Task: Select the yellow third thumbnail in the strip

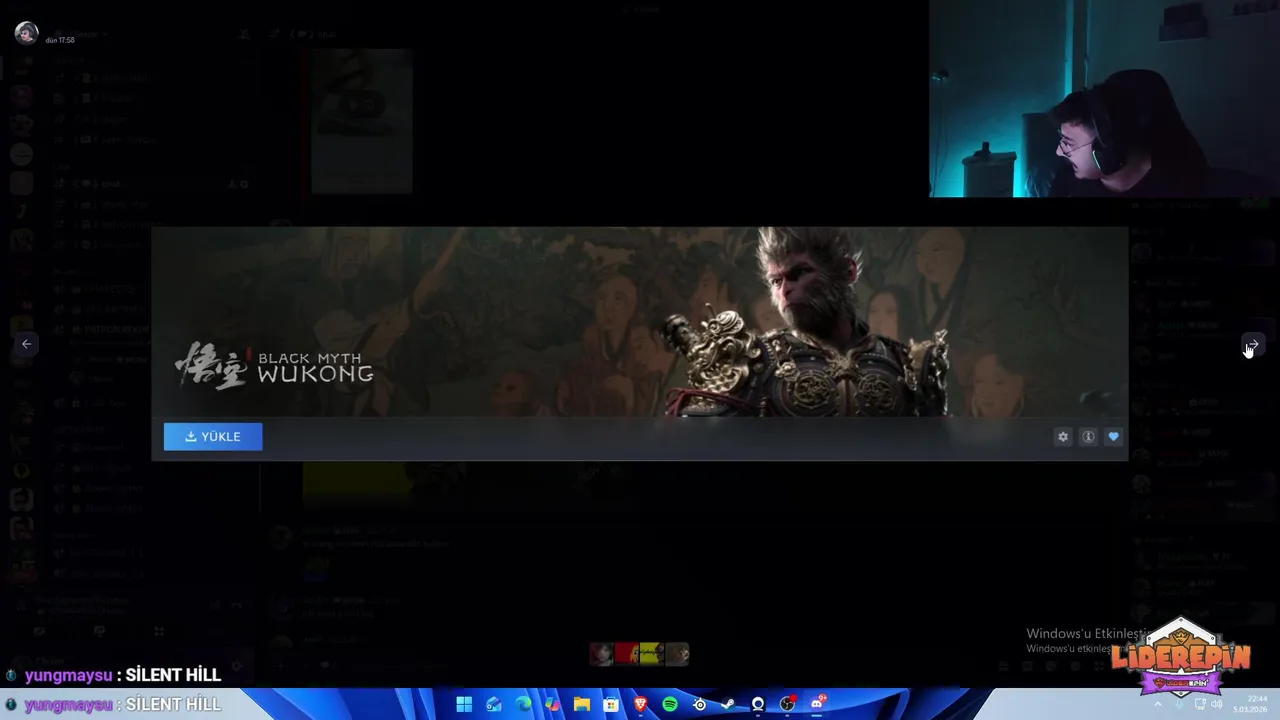Action: click(651, 654)
